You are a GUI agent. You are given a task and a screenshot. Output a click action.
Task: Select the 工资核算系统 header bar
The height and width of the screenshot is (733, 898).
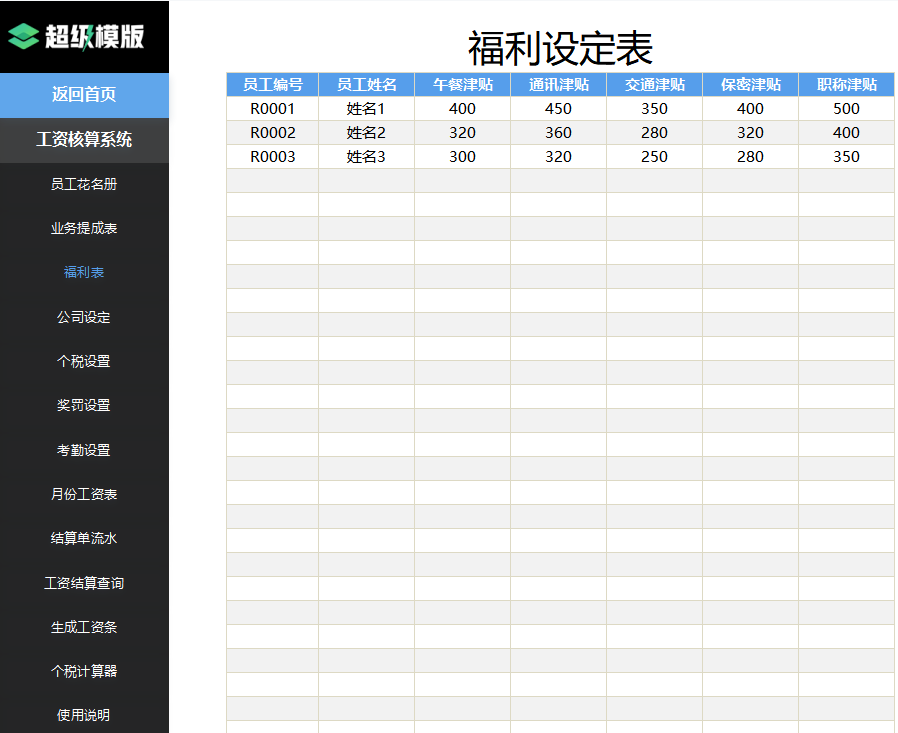85,141
